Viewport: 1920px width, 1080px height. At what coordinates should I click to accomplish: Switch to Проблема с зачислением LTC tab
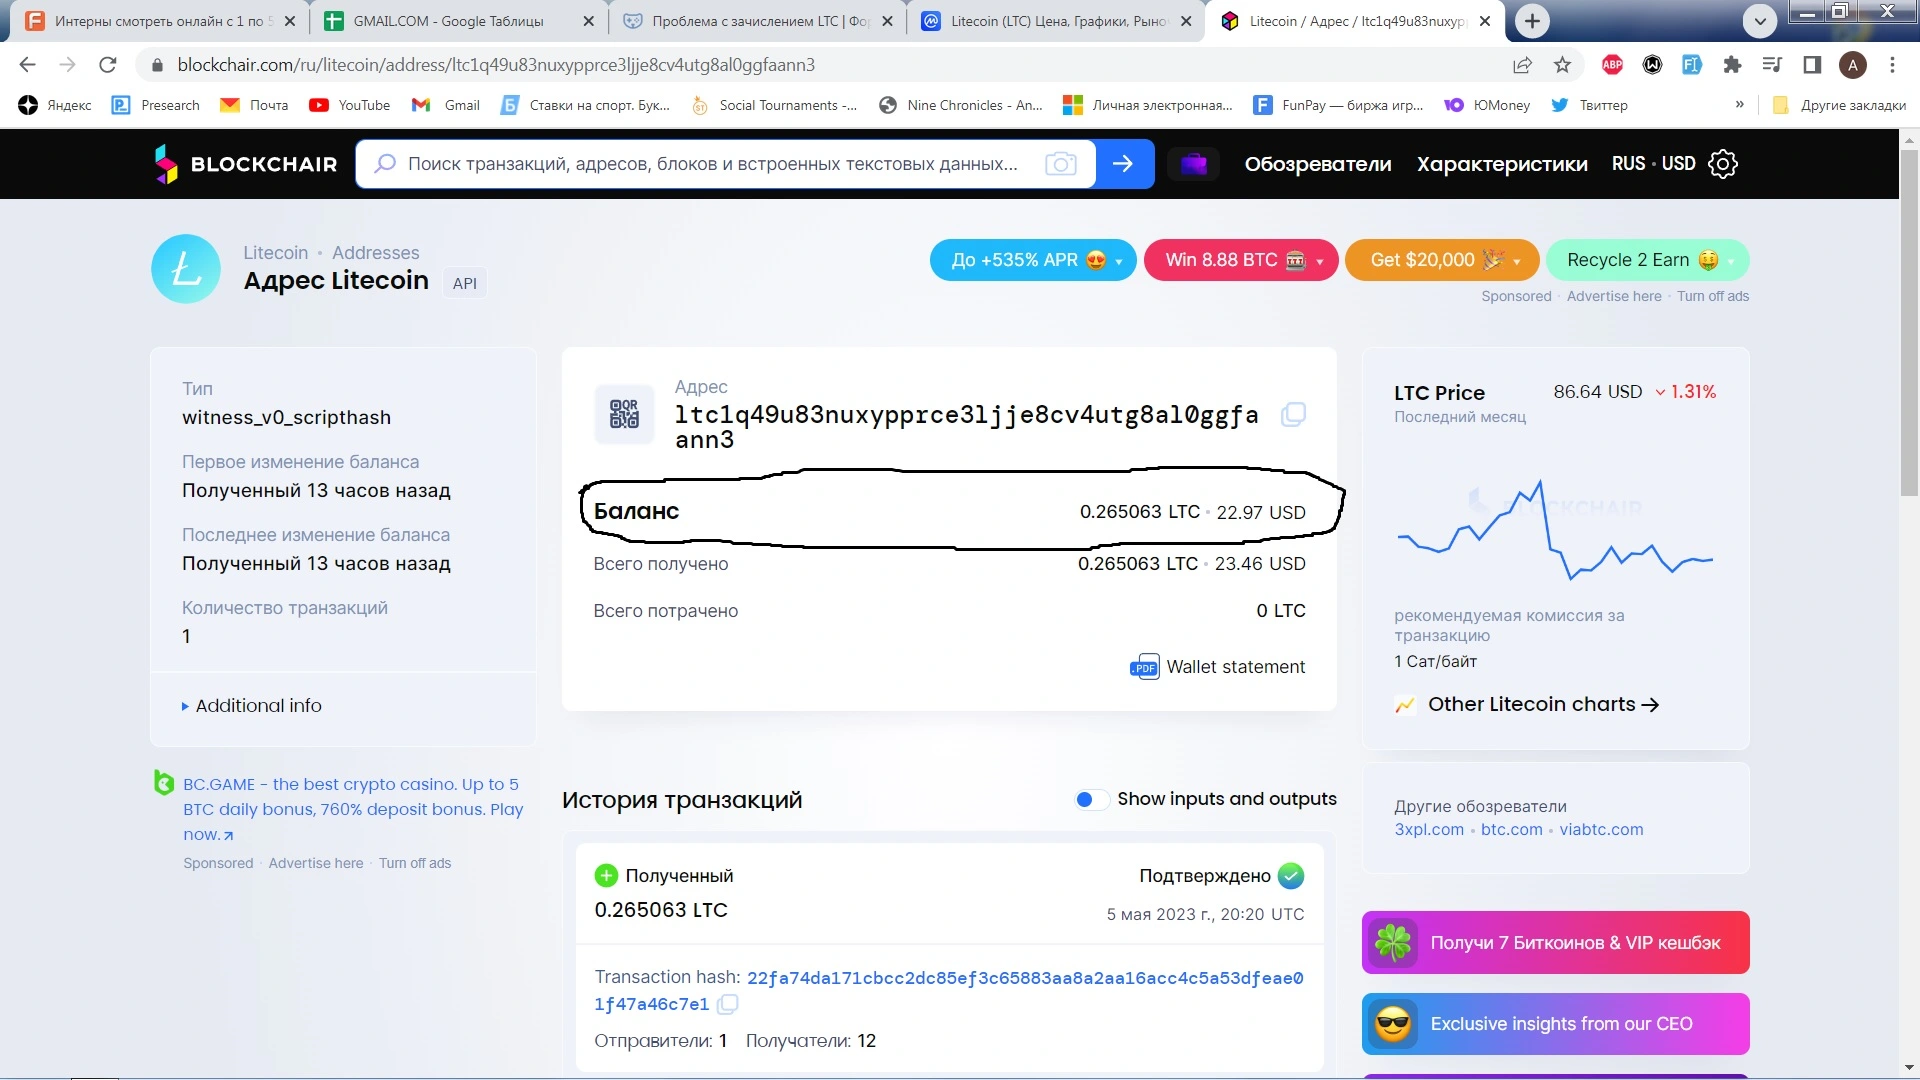click(x=757, y=20)
